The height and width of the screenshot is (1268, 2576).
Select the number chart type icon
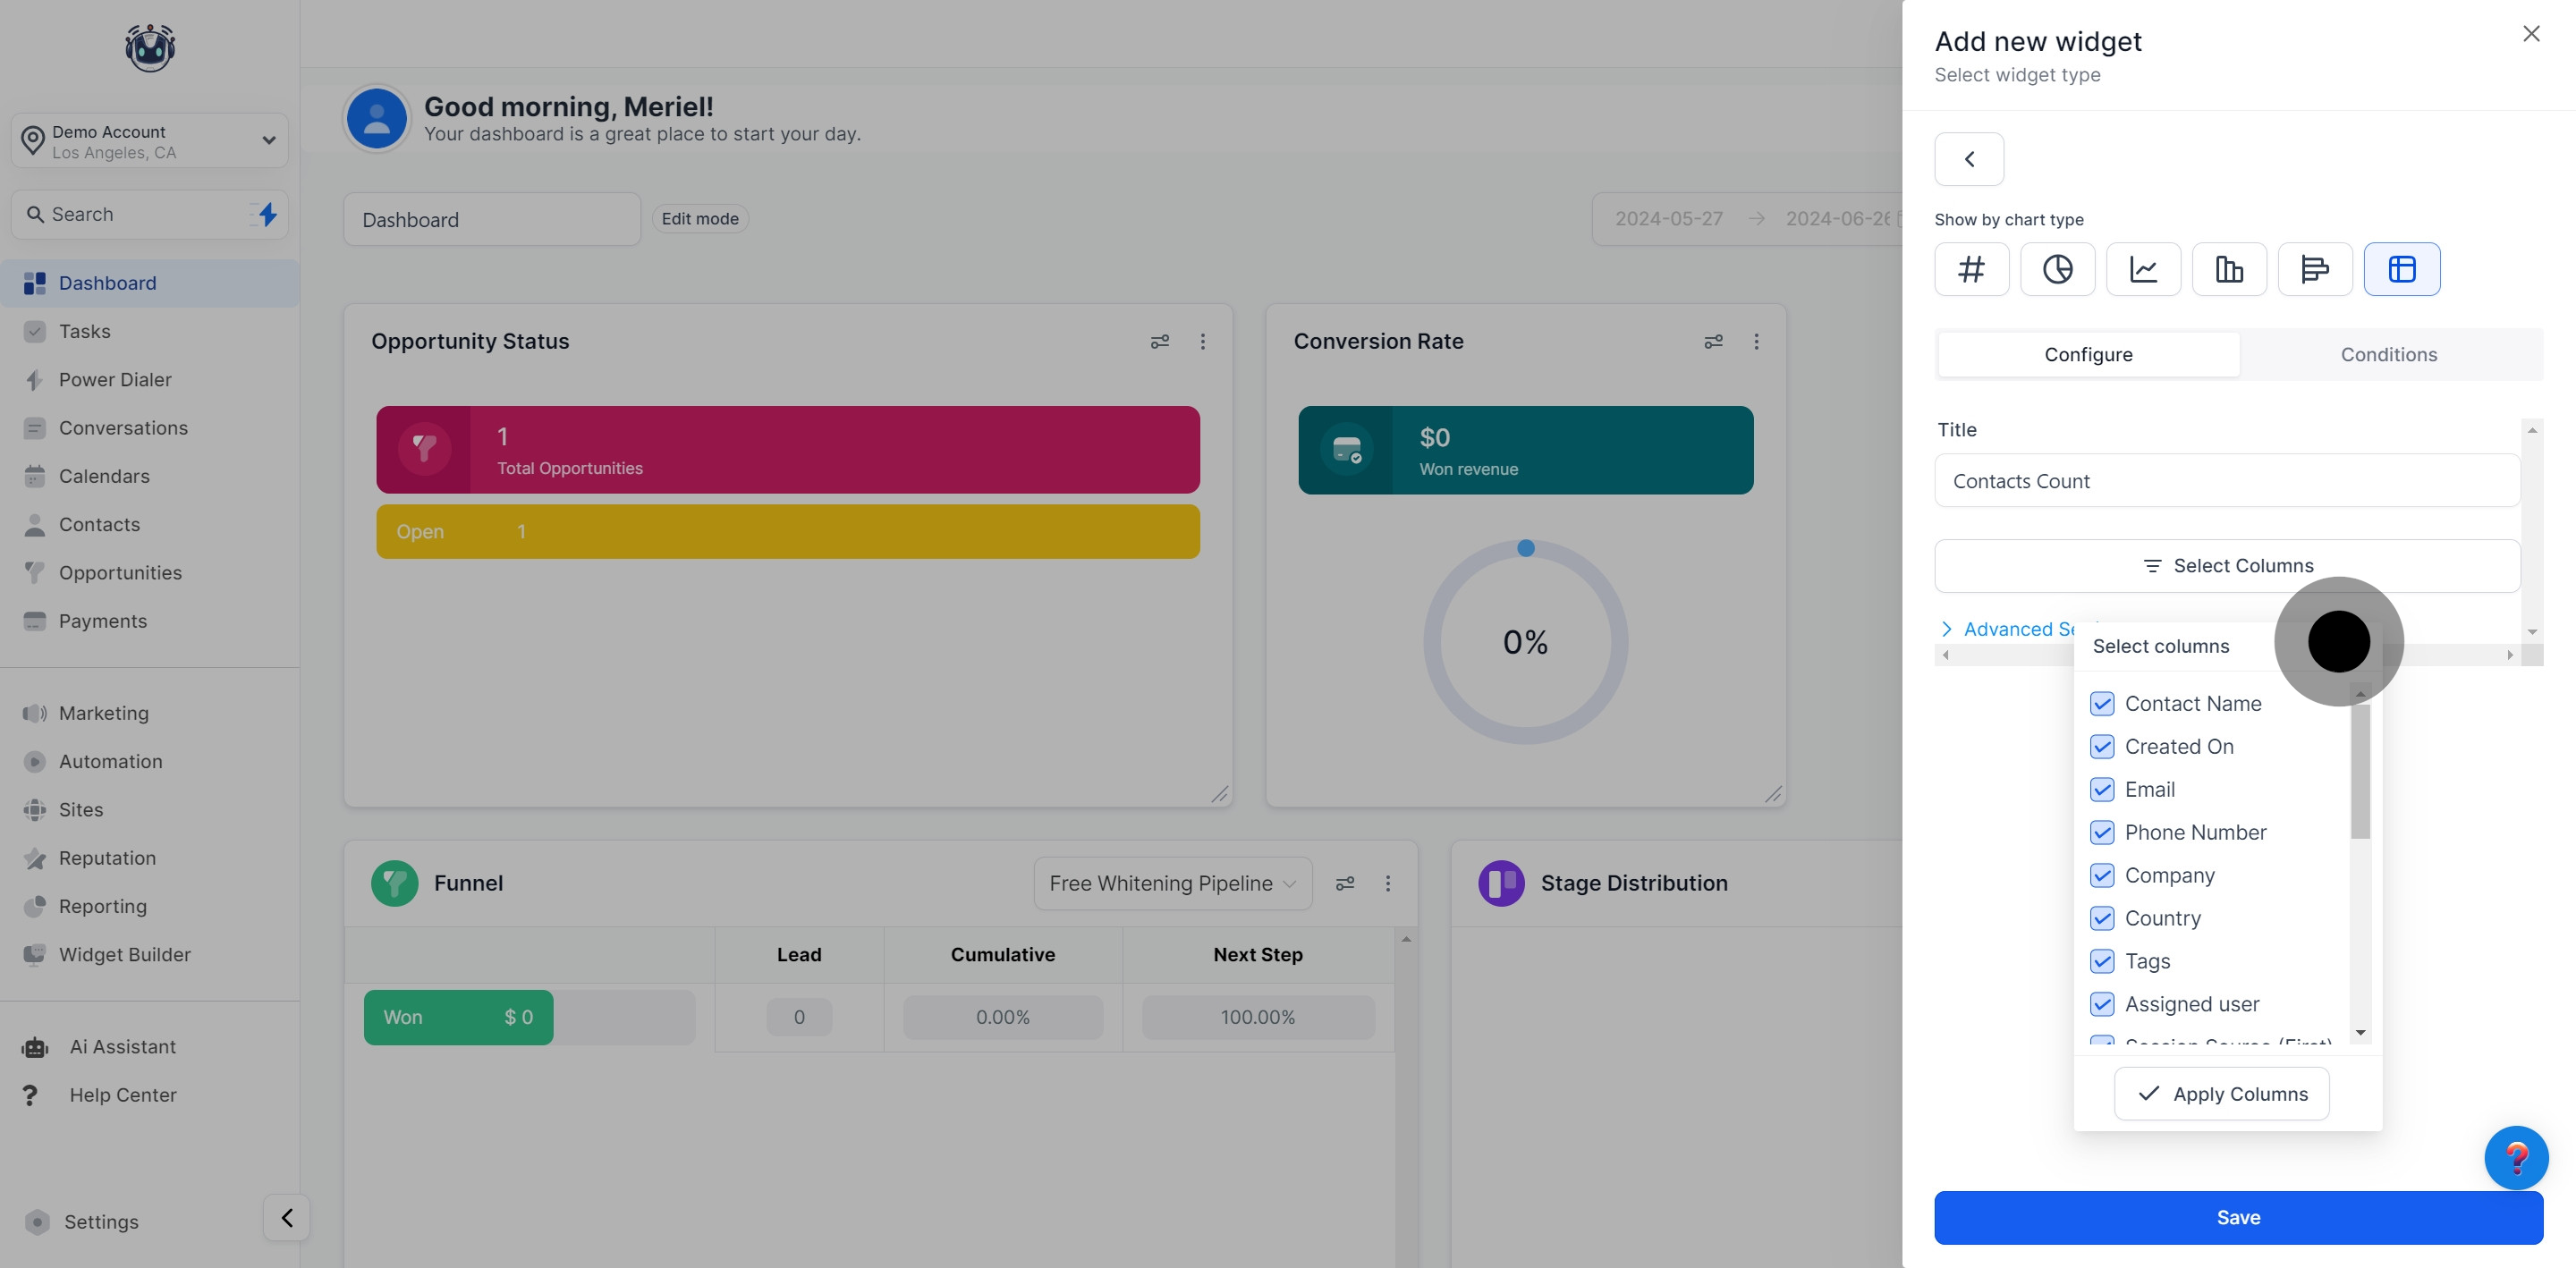click(1971, 269)
